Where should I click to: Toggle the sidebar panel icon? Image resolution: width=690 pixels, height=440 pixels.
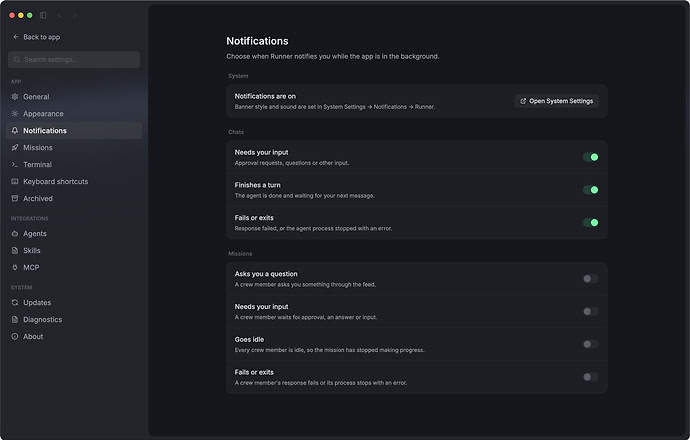click(x=43, y=15)
